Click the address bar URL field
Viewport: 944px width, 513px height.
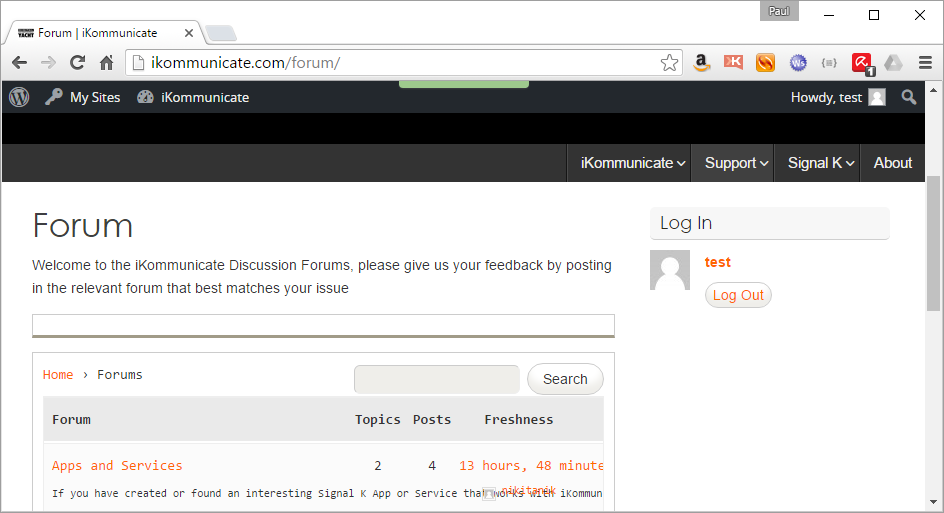pos(403,63)
